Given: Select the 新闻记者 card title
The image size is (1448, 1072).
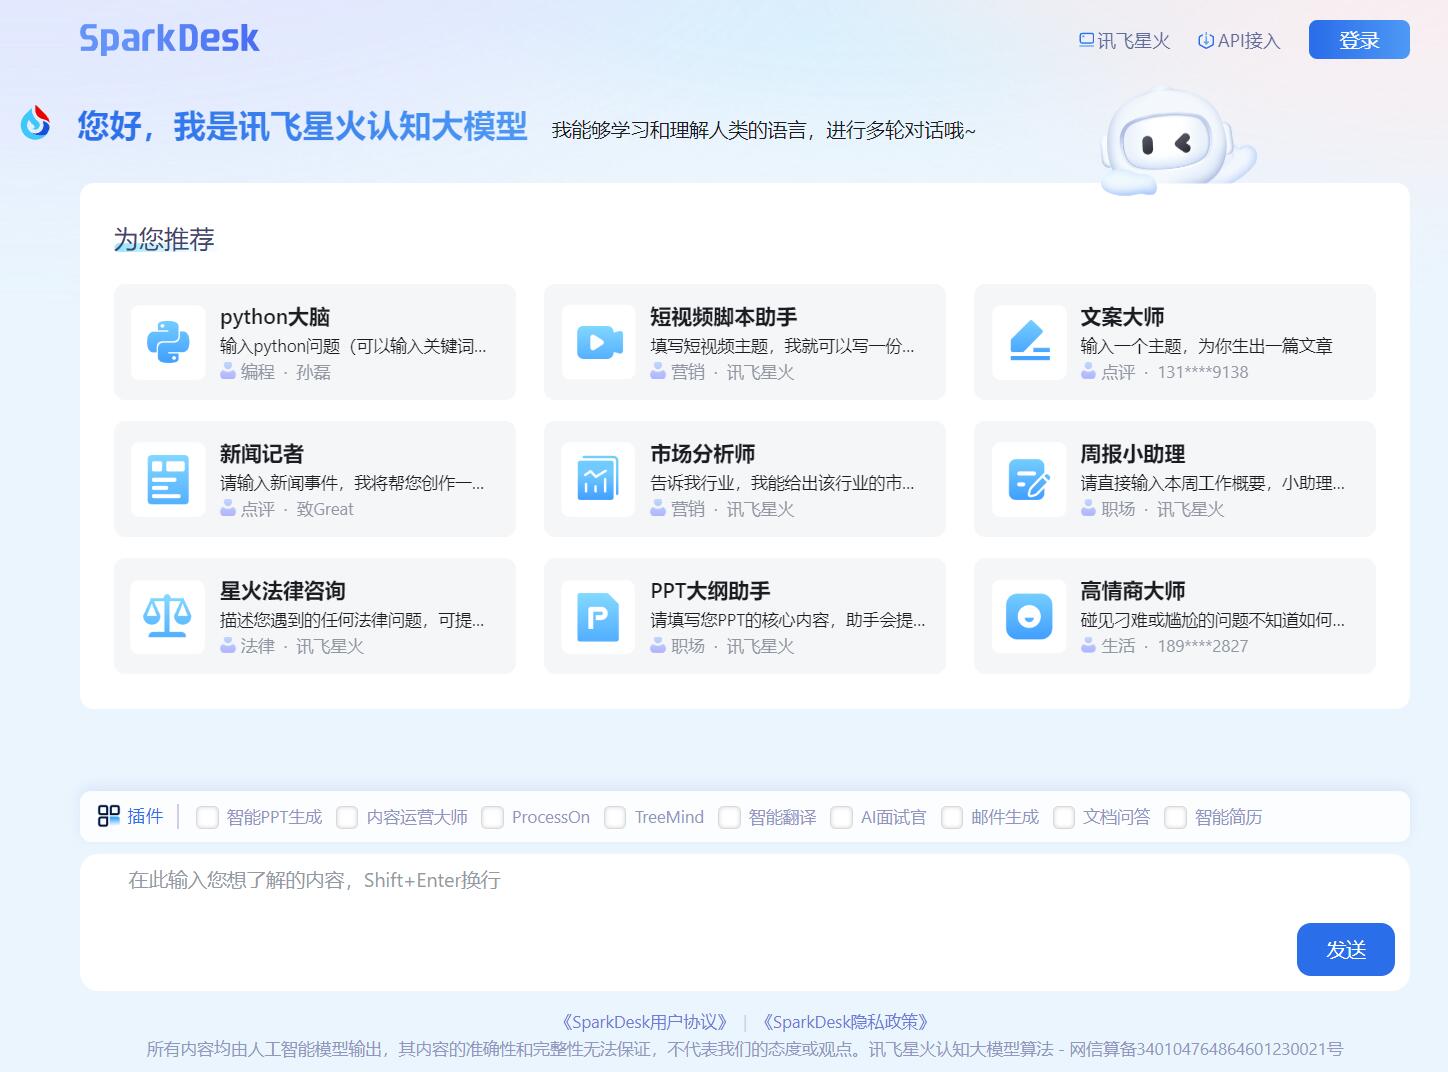Looking at the screenshot, I should (x=262, y=454).
